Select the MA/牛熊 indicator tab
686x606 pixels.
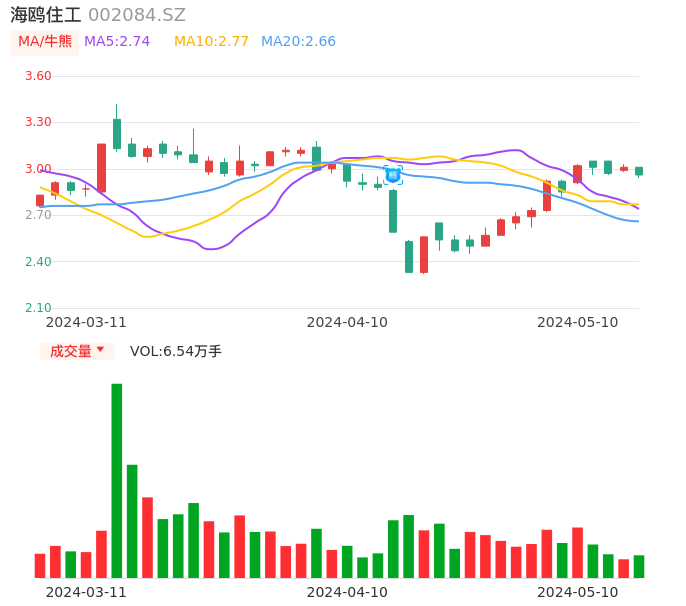pos(44,42)
